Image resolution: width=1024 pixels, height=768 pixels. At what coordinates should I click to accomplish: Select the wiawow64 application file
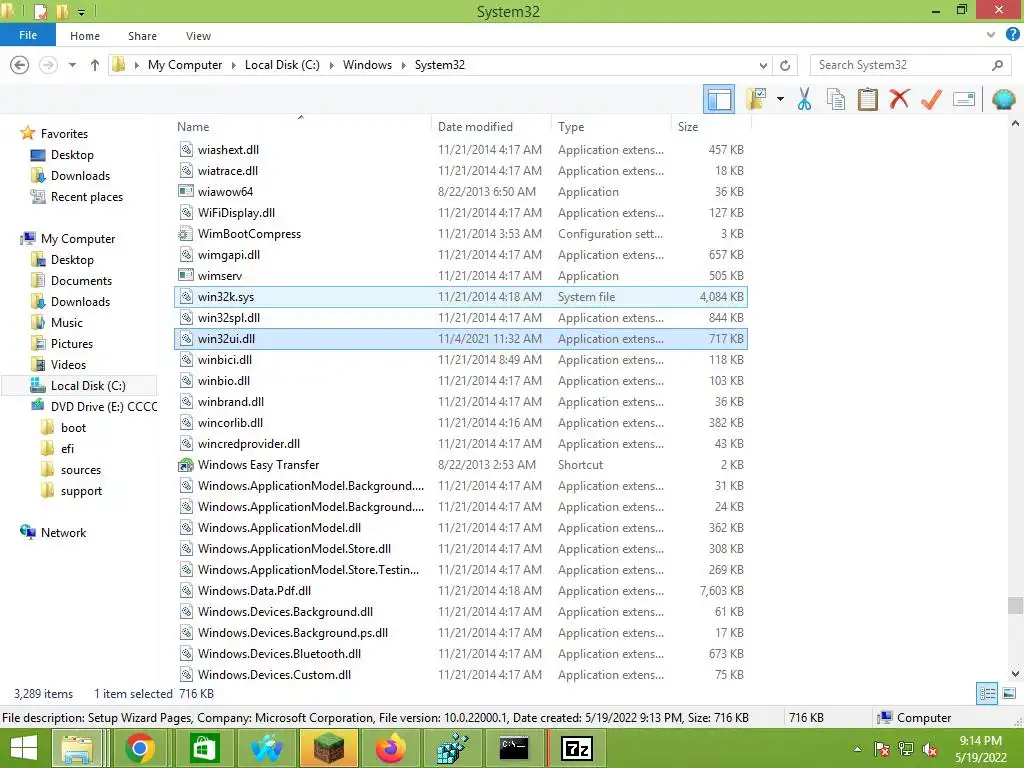click(460, 192)
